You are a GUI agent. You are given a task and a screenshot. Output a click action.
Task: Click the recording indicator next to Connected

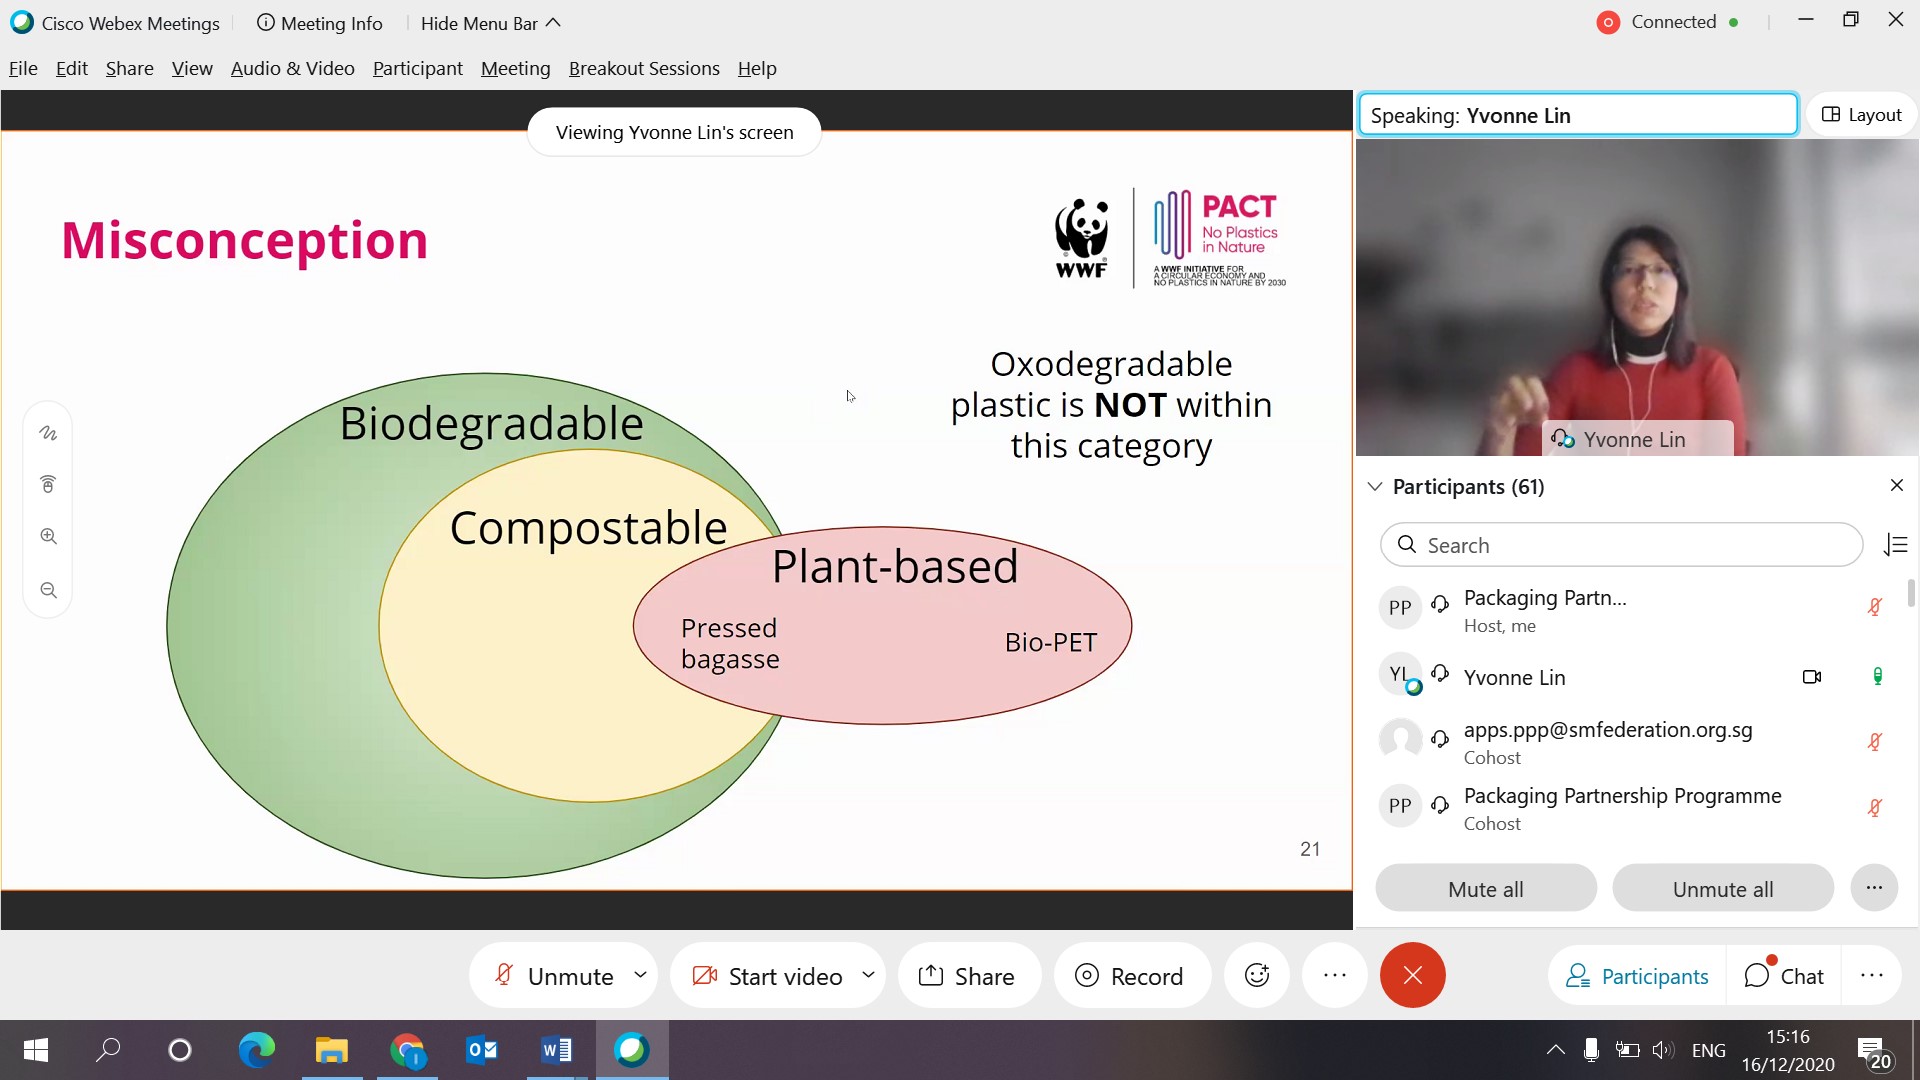click(1608, 22)
